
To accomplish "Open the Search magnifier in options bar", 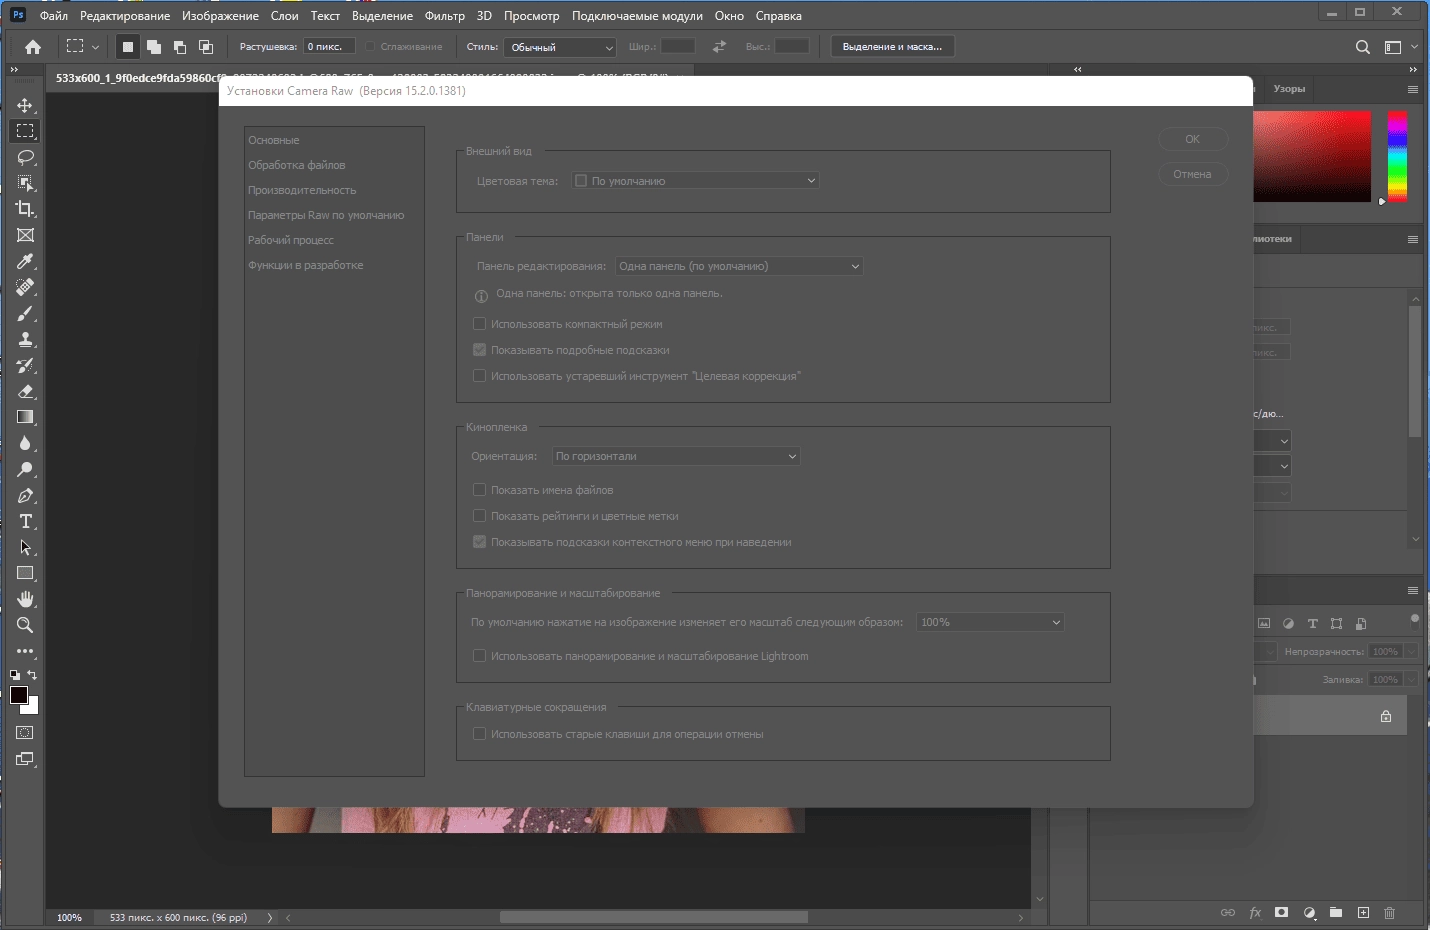I will [x=1363, y=47].
